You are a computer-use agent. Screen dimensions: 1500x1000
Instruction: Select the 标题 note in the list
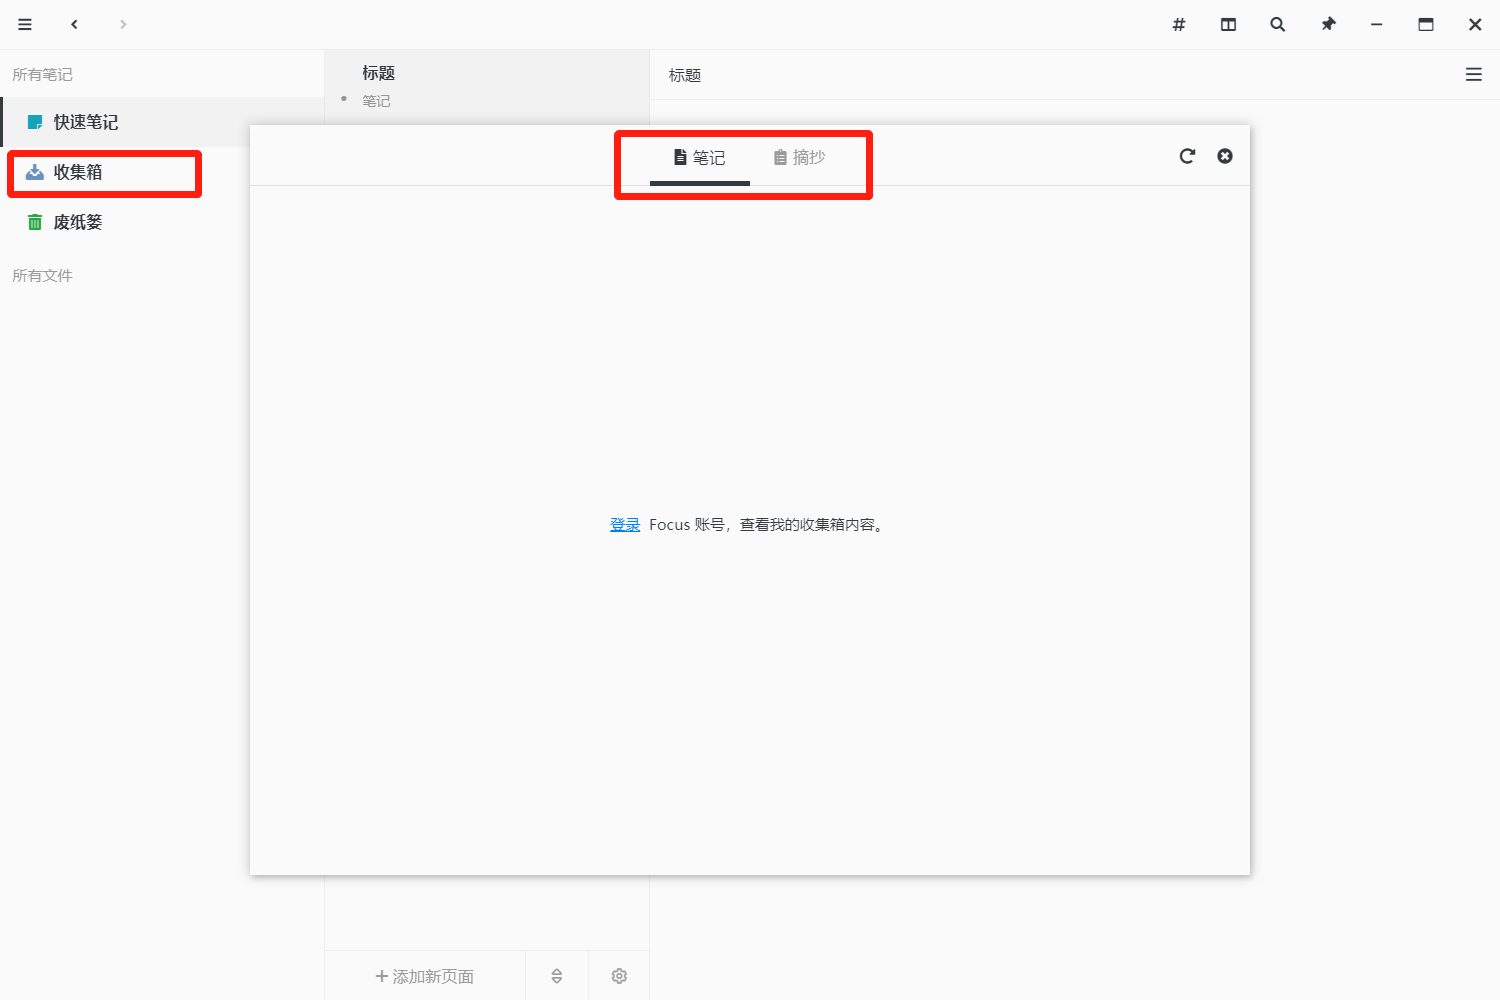tap(487, 86)
